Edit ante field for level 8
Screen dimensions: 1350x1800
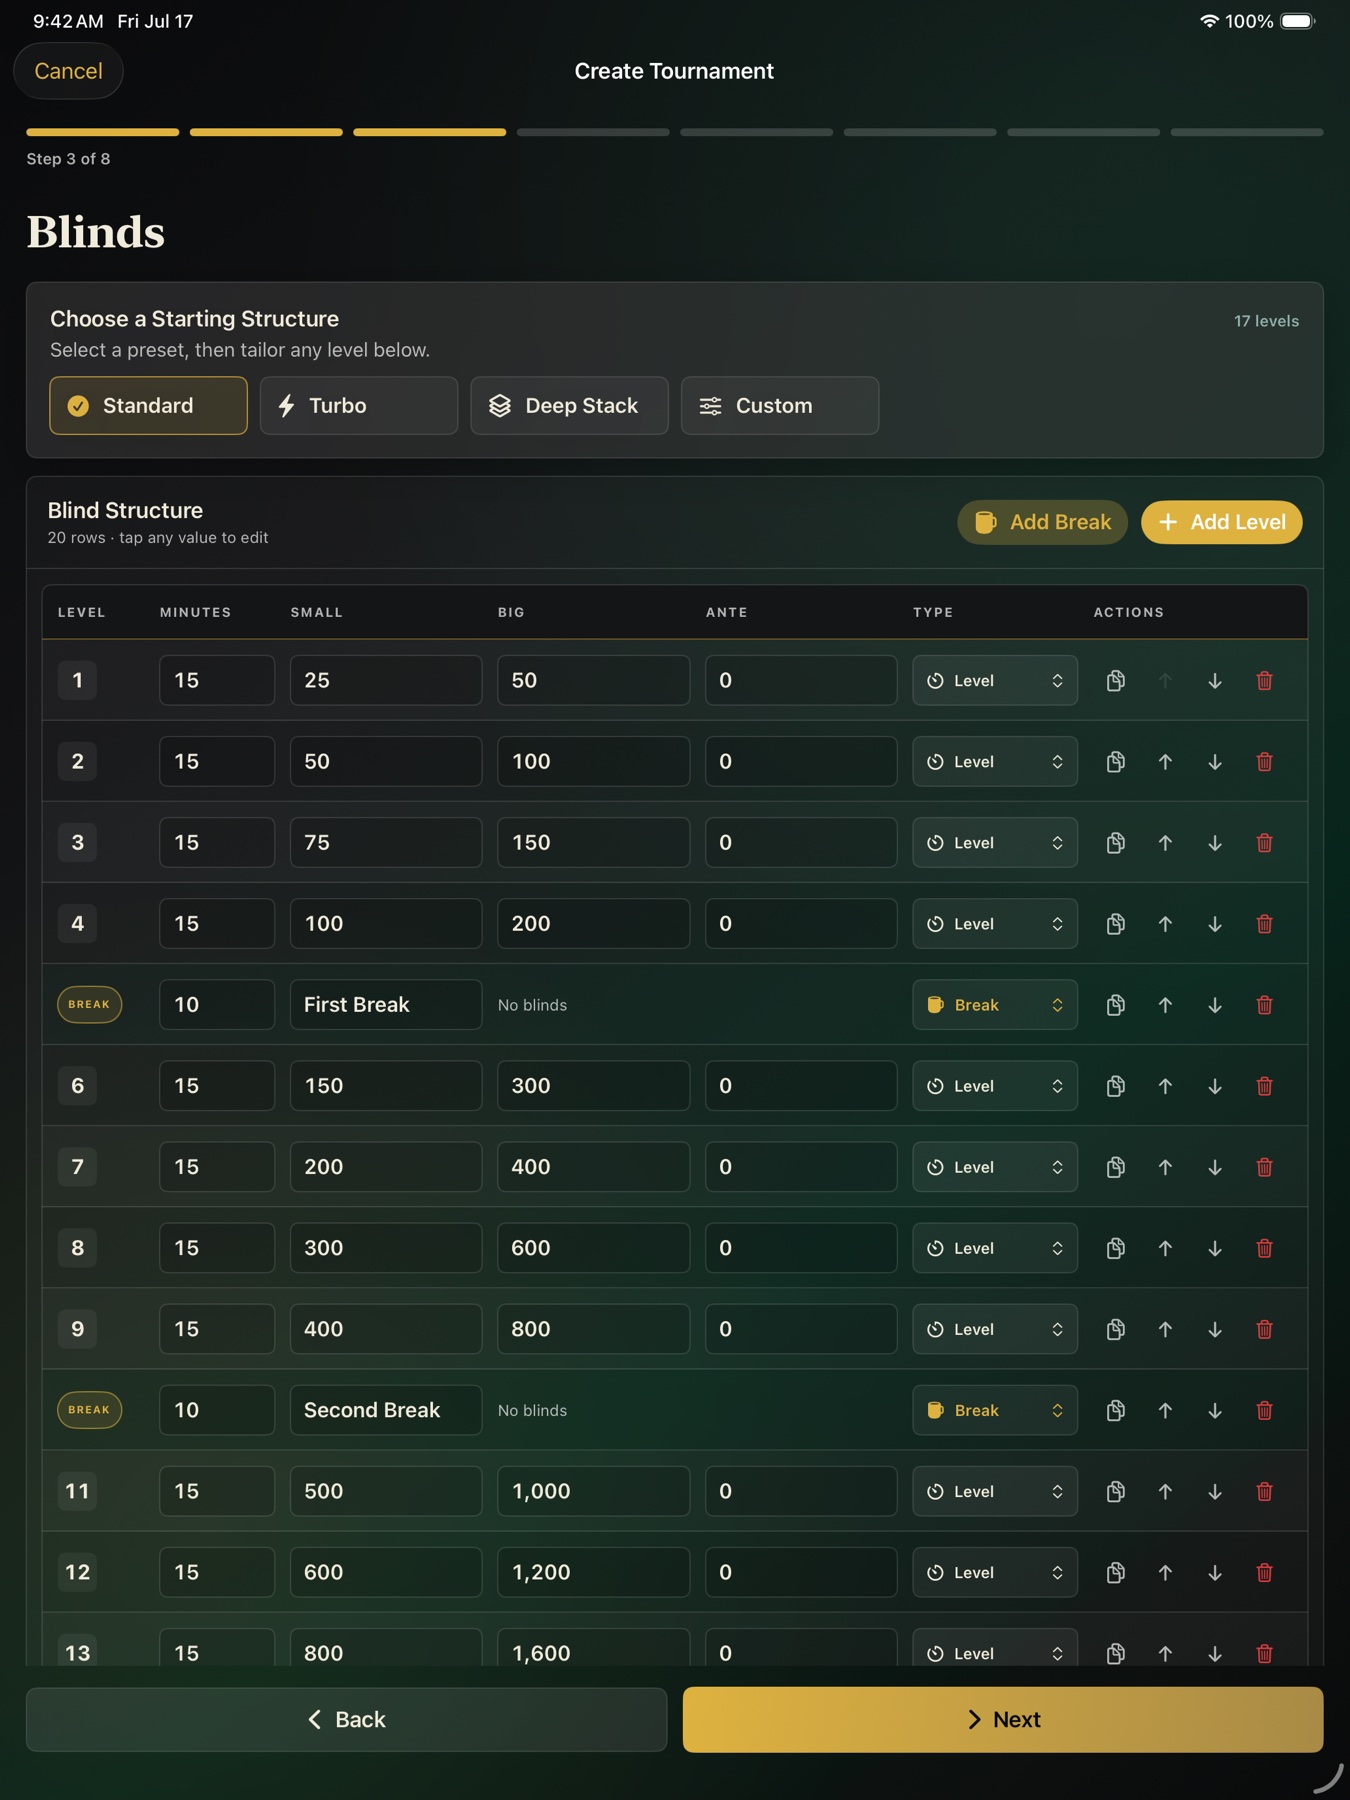point(801,1248)
